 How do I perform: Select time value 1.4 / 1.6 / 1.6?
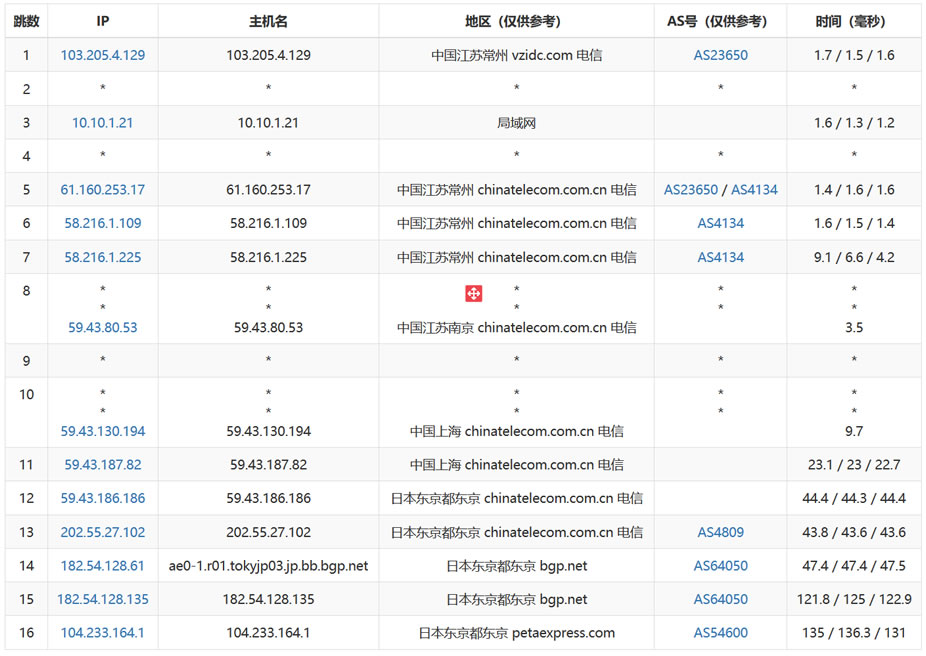coord(854,190)
